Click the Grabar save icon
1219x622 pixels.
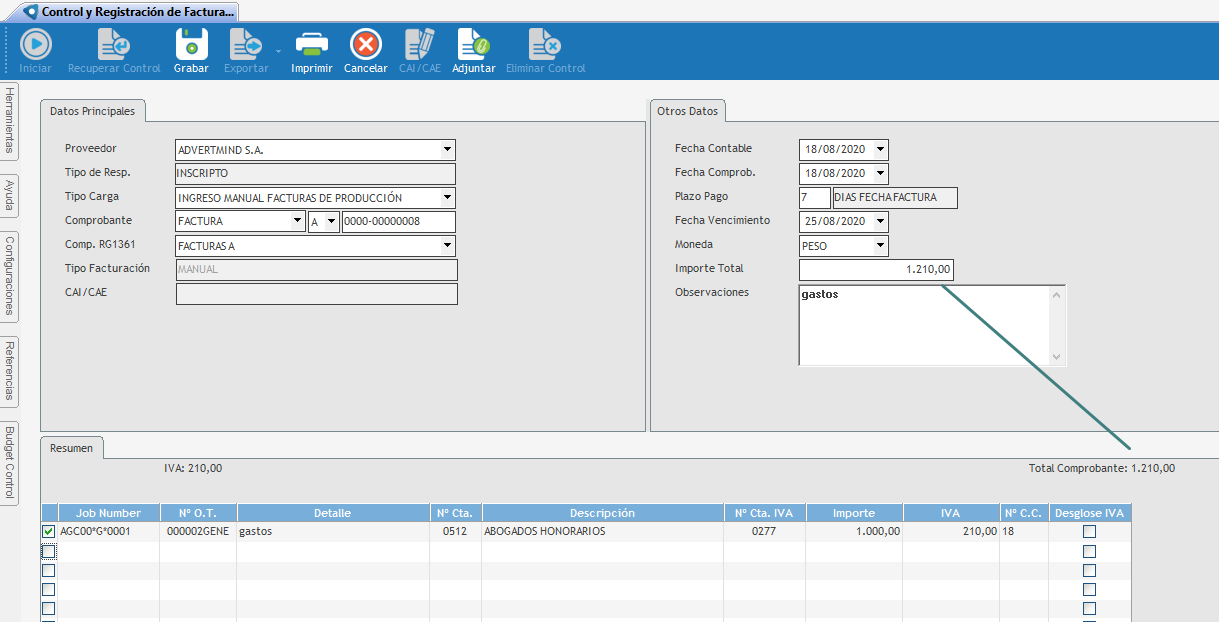pyautogui.click(x=191, y=45)
